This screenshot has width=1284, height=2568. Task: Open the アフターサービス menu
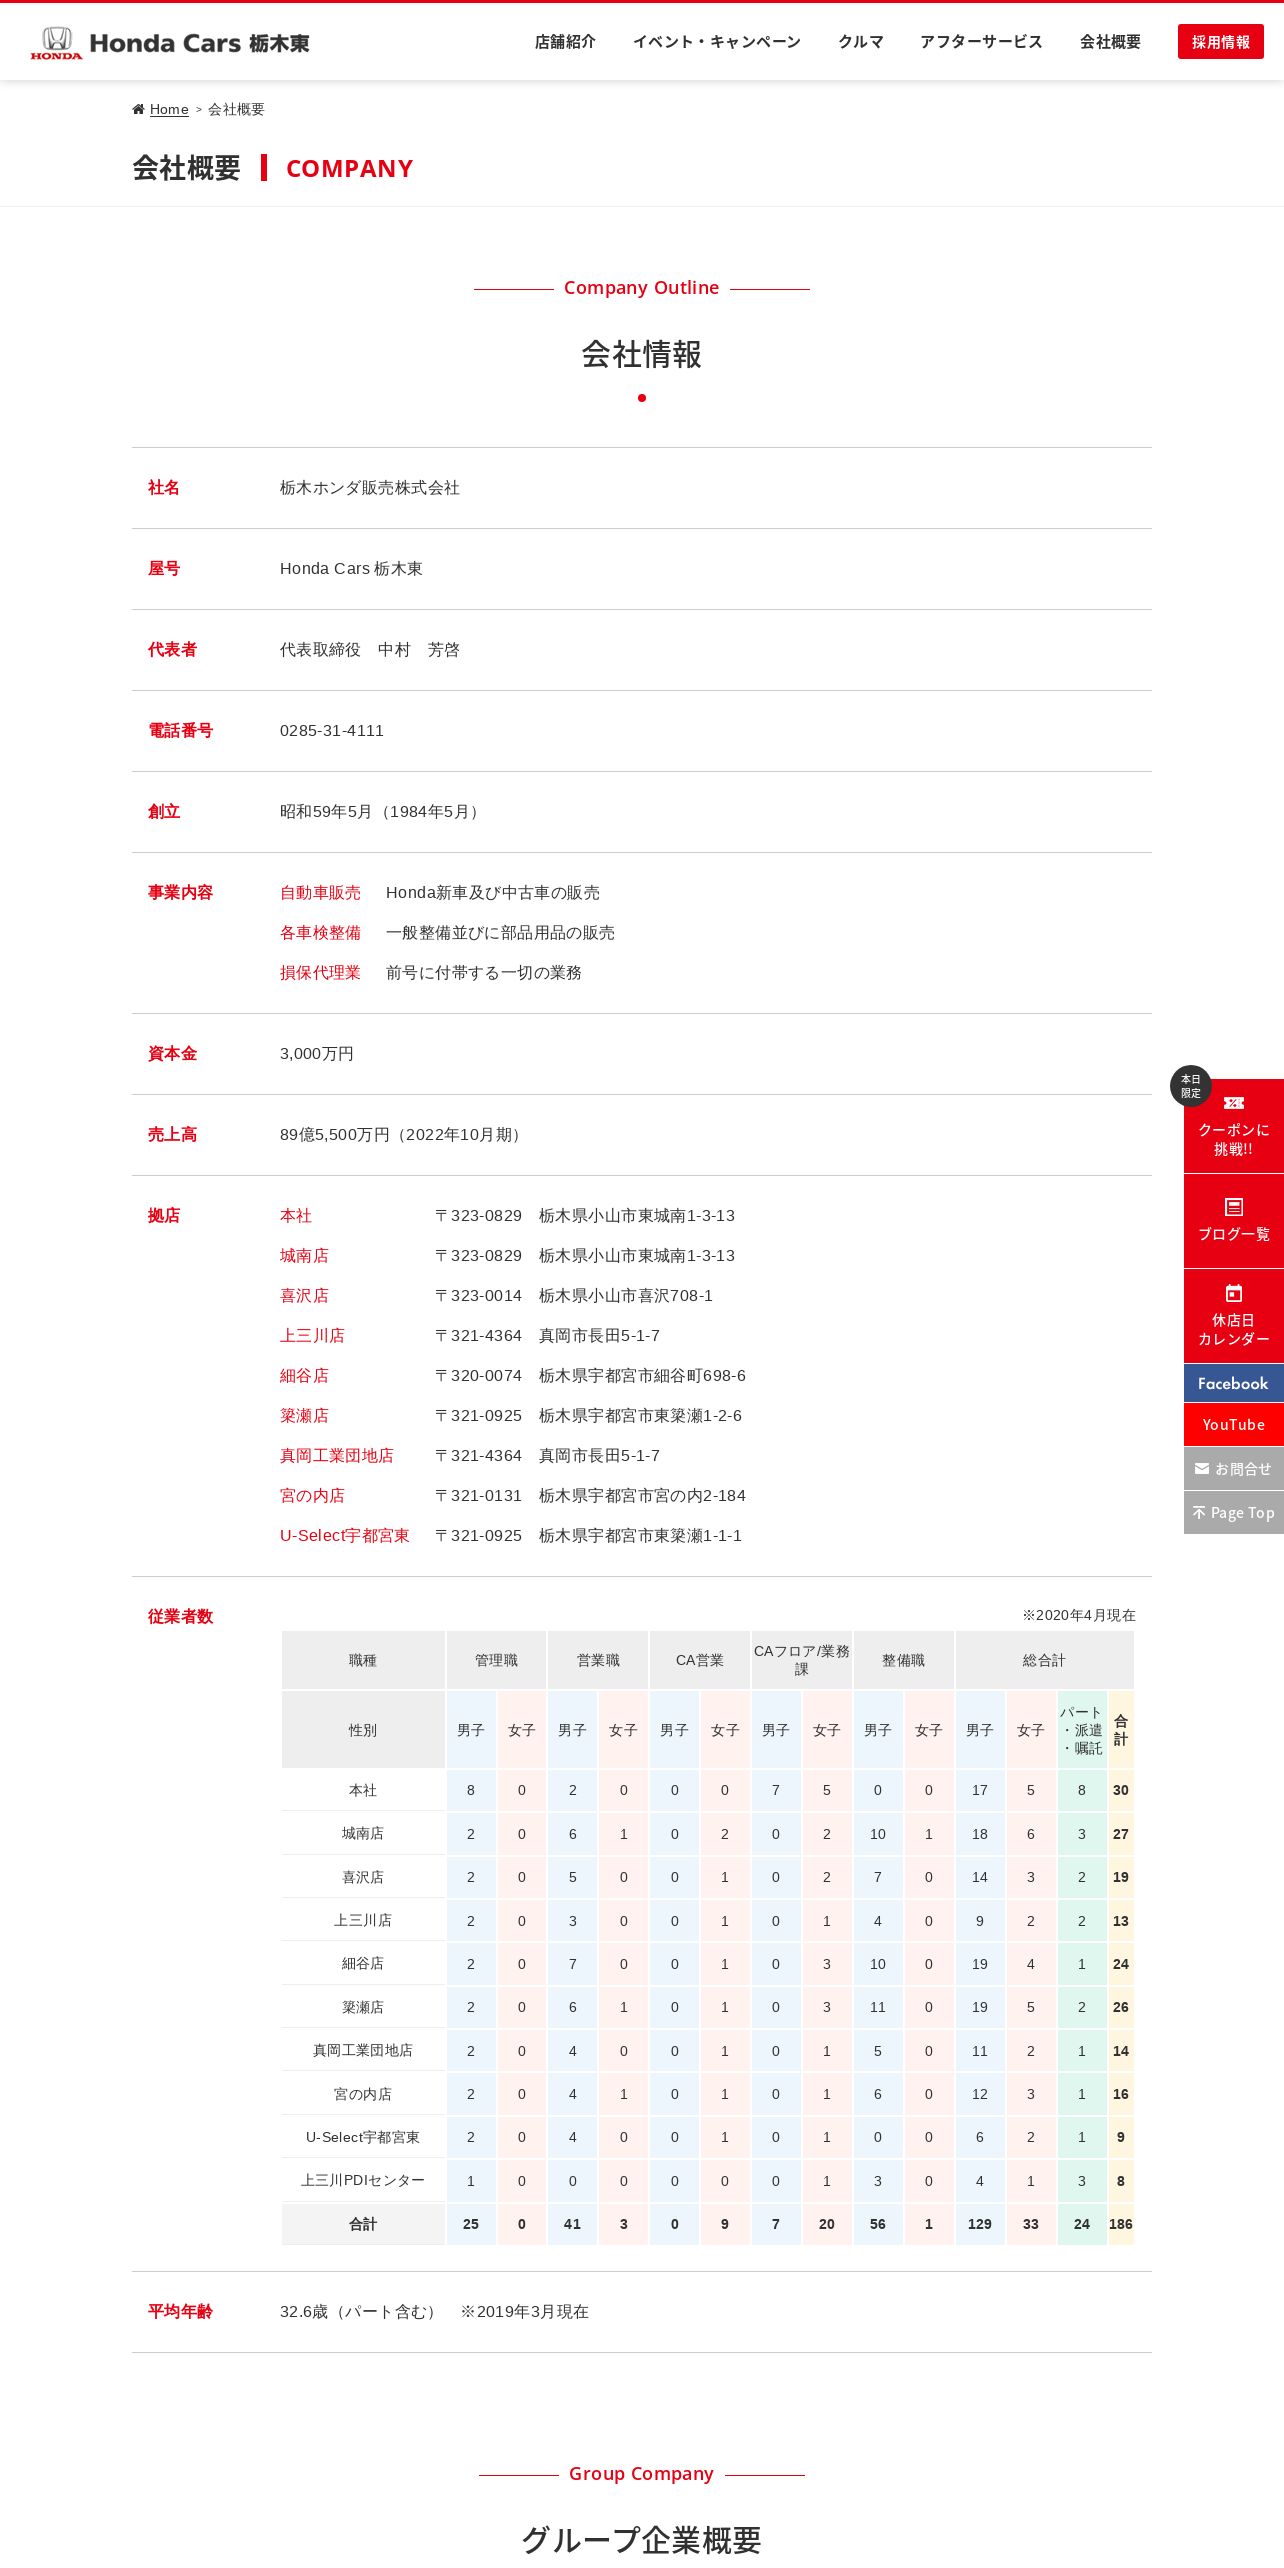tap(981, 42)
